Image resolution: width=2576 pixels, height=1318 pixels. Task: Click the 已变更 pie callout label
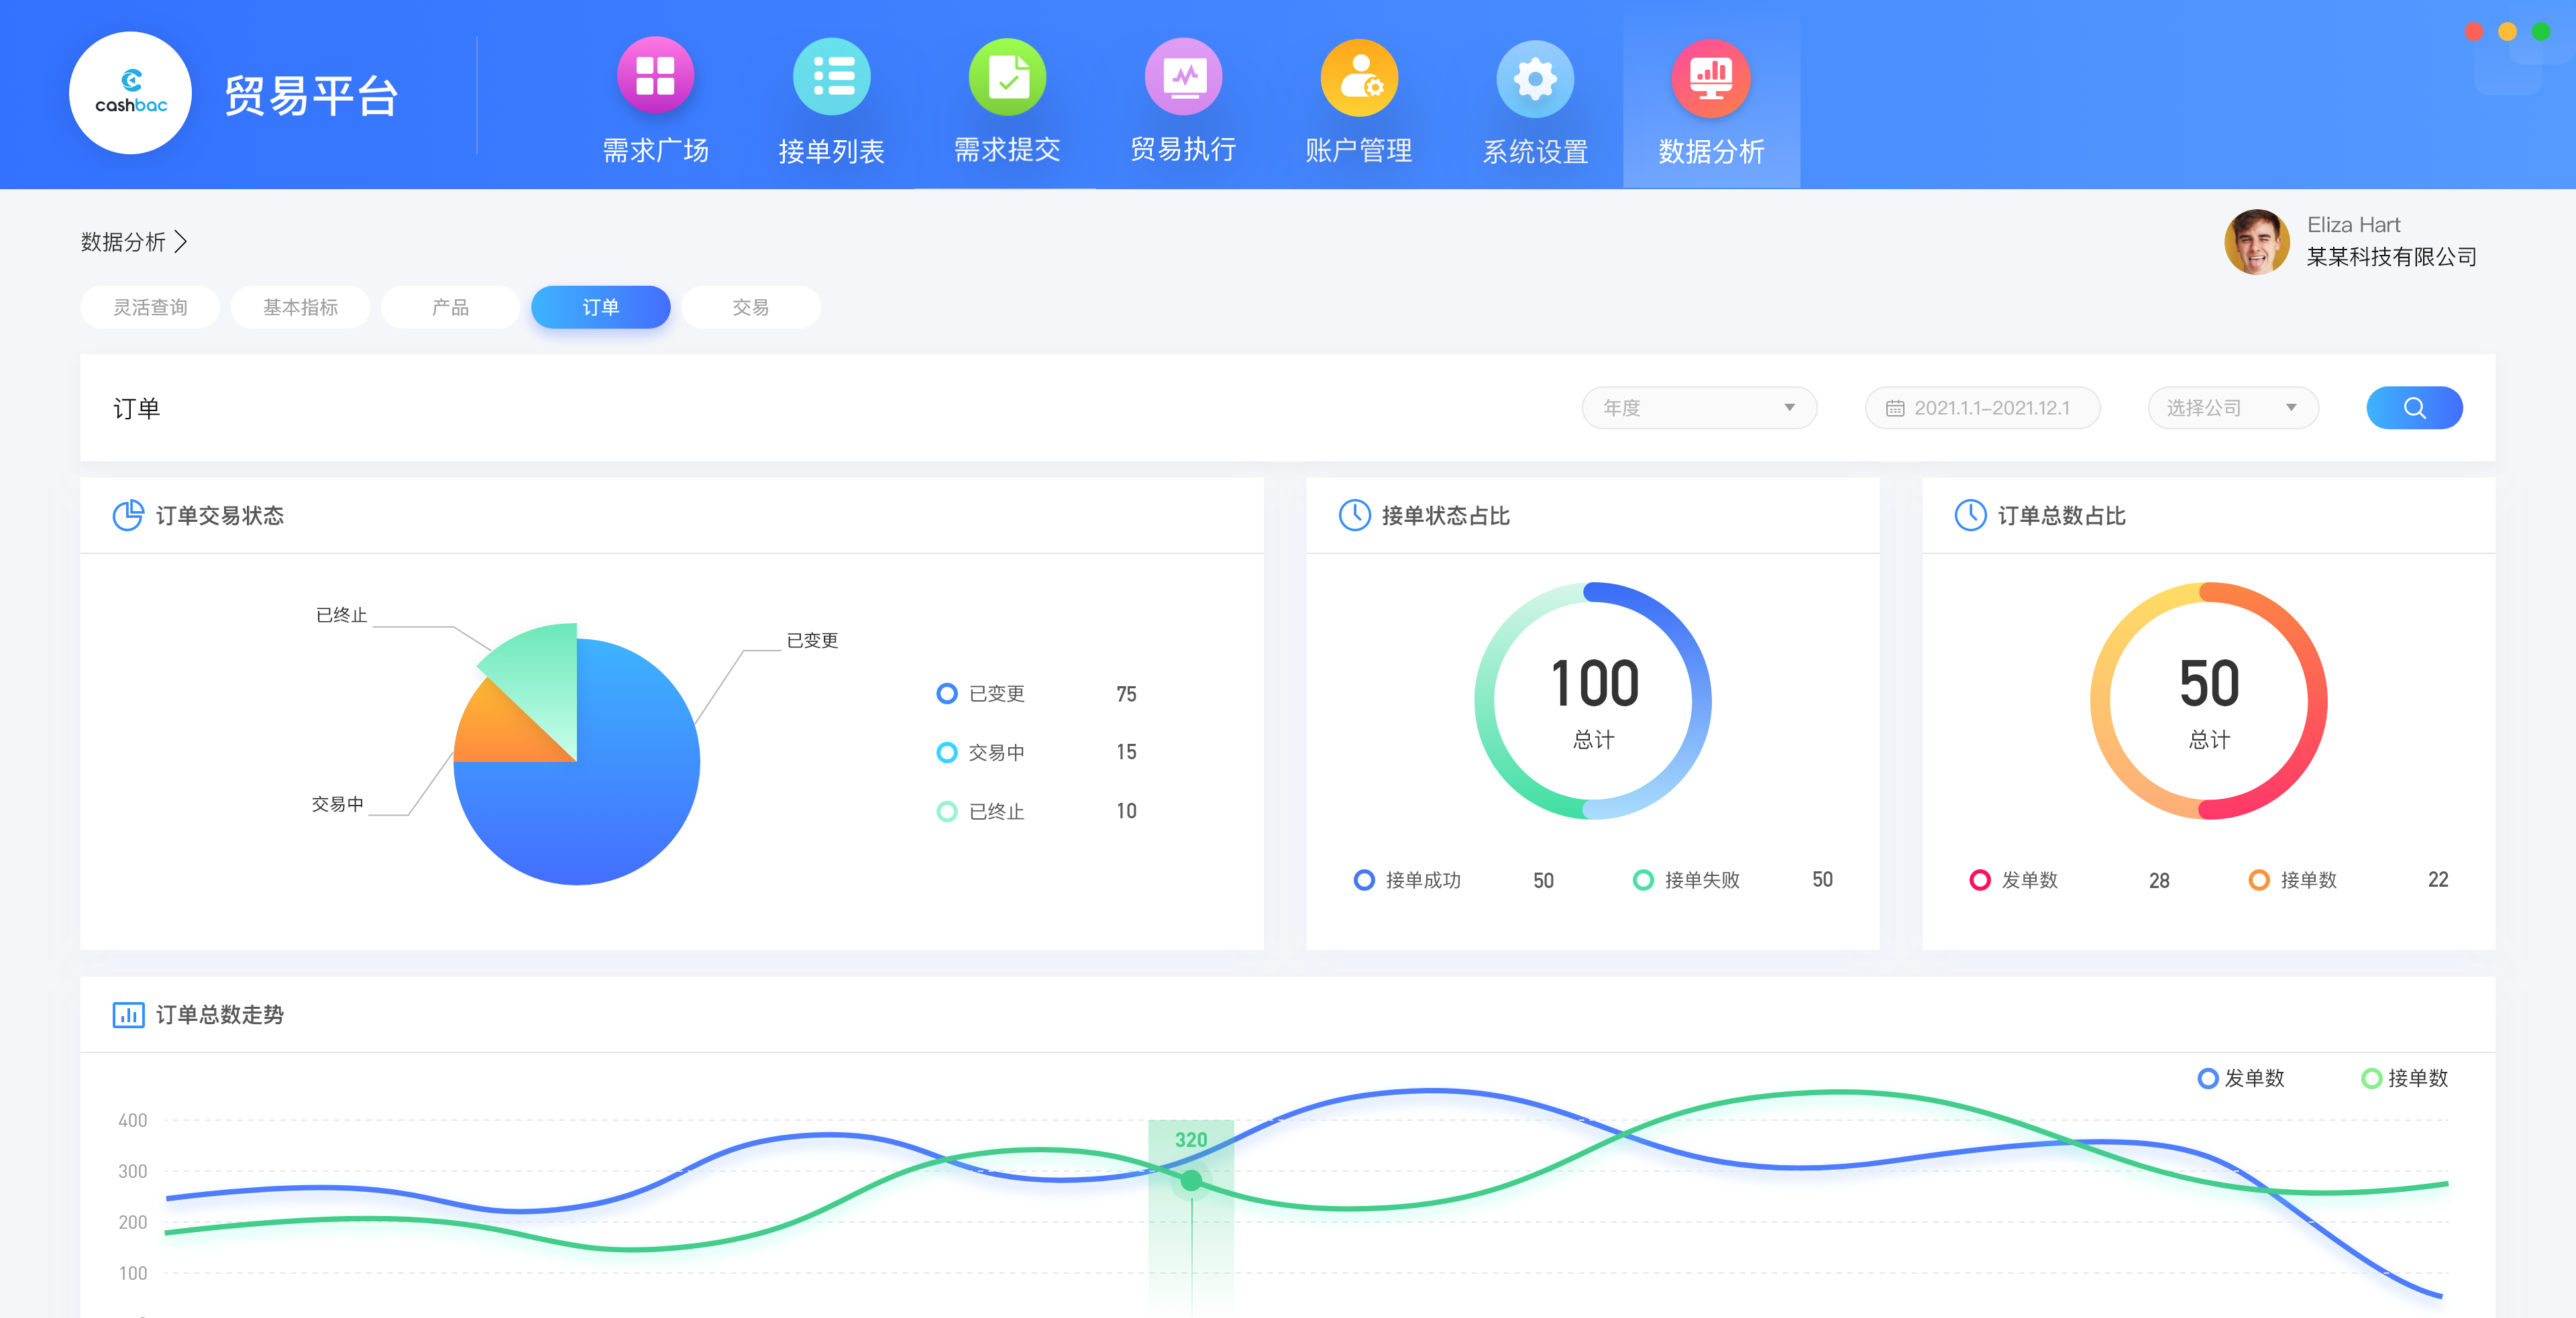[x=812, y=640]
